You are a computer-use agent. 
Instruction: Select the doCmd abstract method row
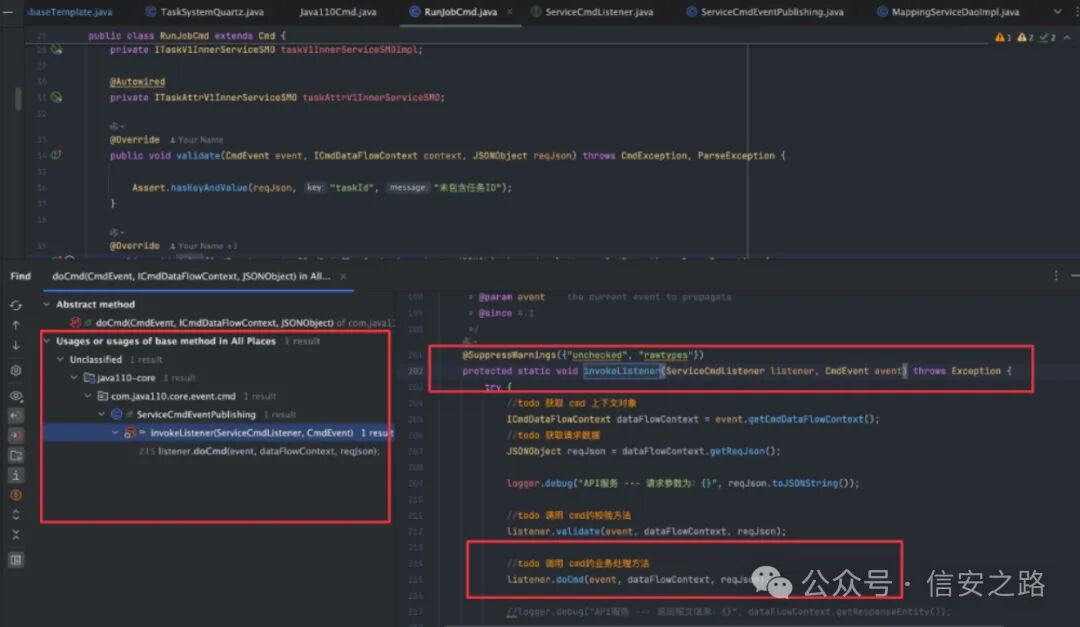(219, 322)
